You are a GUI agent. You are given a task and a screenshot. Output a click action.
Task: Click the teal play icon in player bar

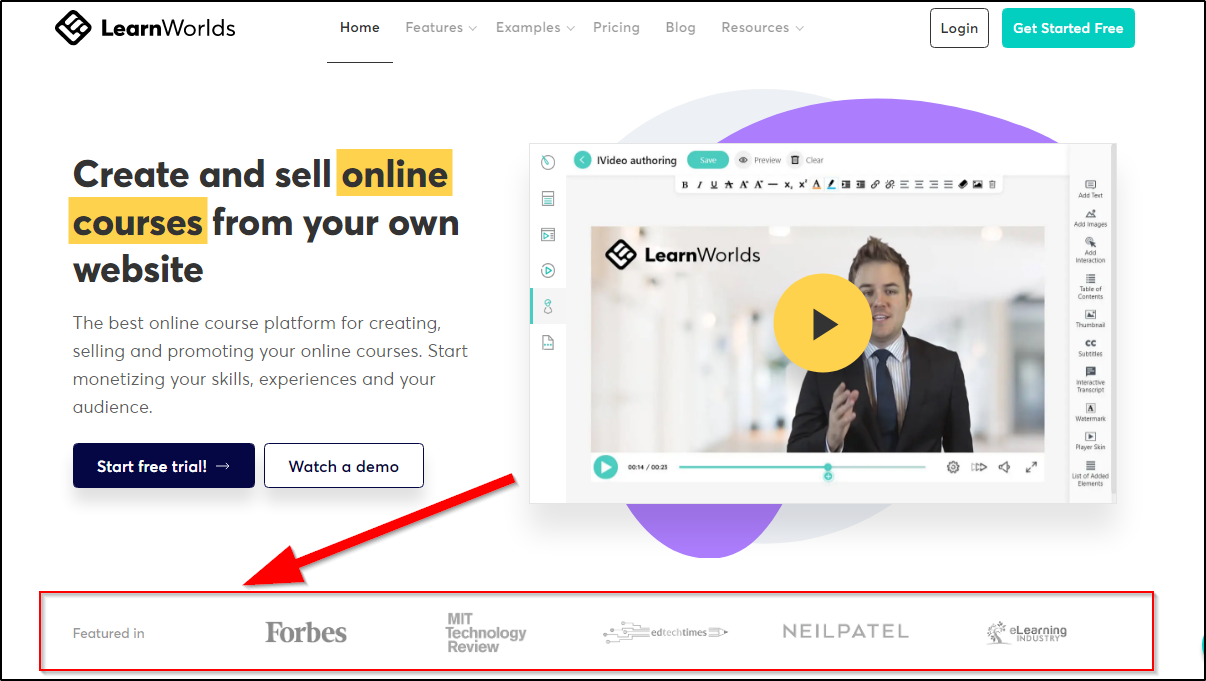click(x=605, y=467)
